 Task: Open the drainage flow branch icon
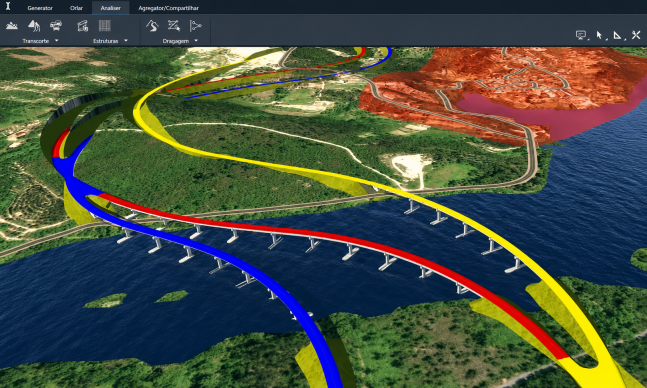195,26
